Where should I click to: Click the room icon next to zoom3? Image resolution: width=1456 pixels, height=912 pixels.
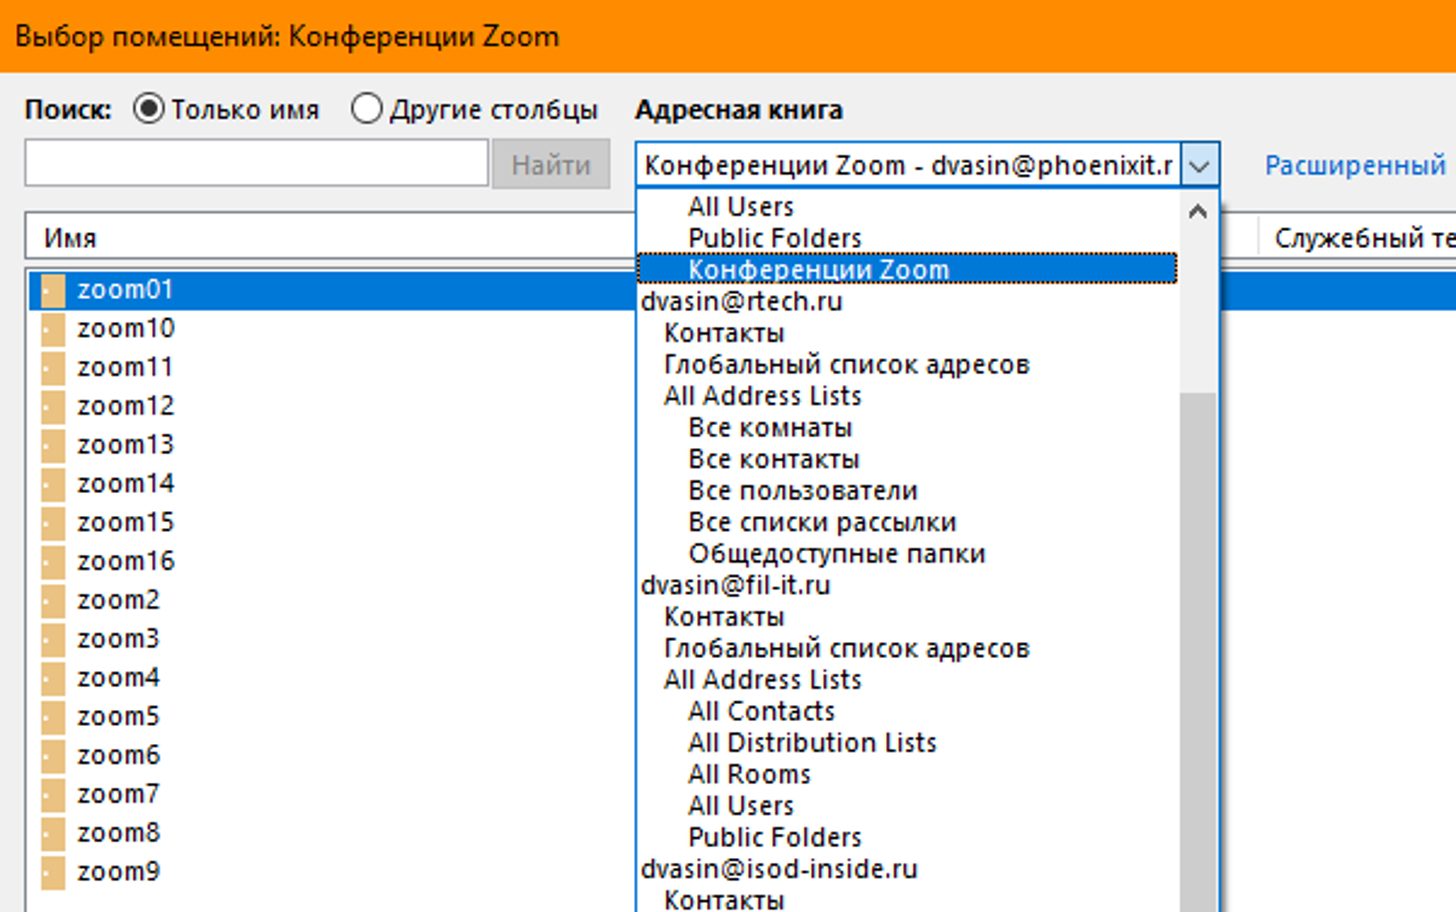coord(53,640)
